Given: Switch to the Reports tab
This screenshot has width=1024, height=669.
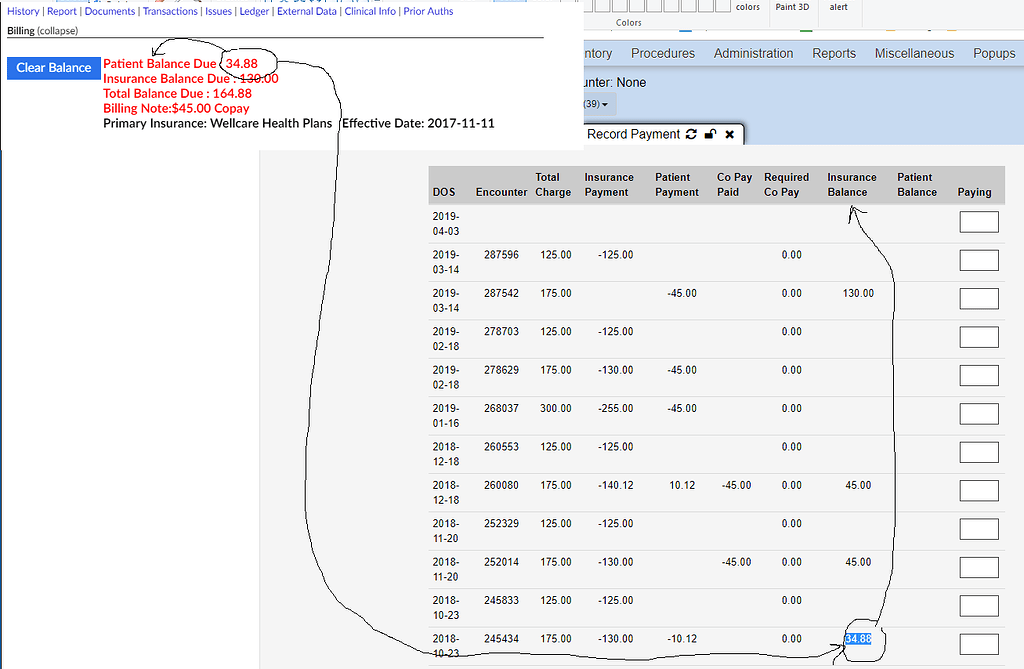Looking at the screenshot, I should tap(834, 53).
